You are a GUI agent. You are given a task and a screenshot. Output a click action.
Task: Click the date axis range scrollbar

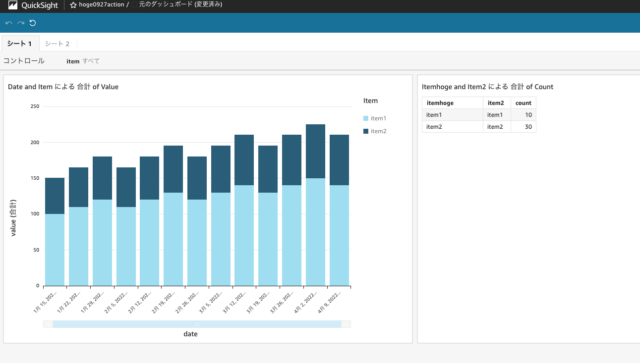click(x=197, y=324)
